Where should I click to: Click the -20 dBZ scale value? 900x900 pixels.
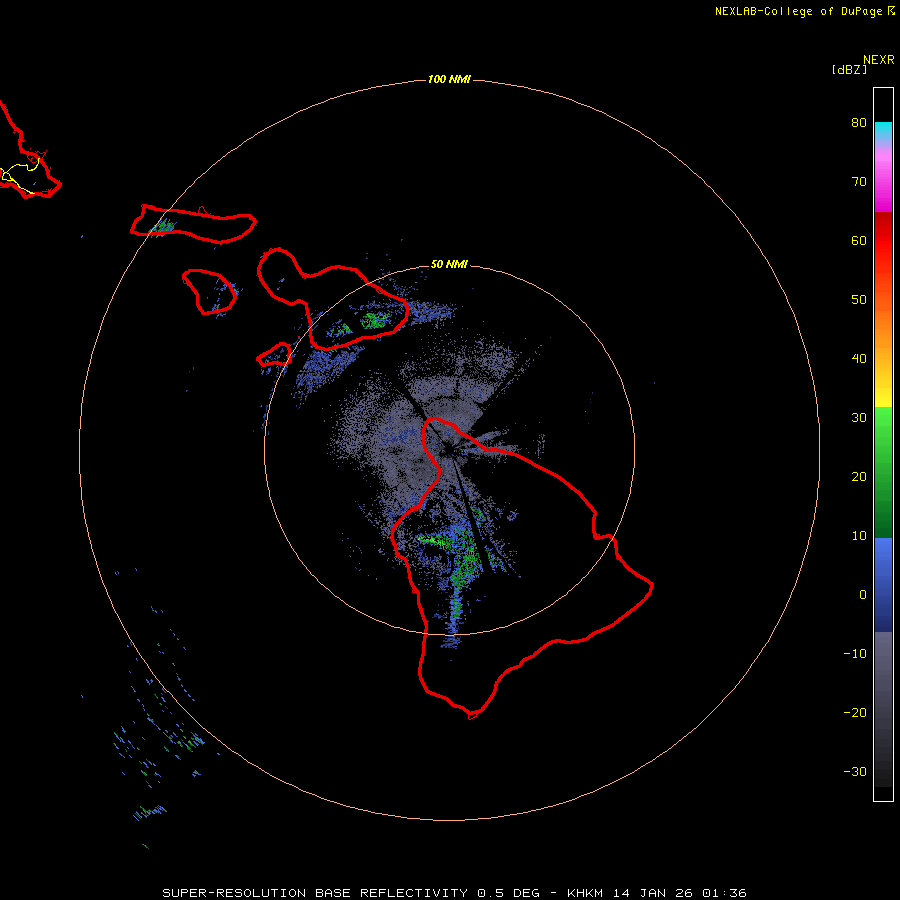[855, 713]
